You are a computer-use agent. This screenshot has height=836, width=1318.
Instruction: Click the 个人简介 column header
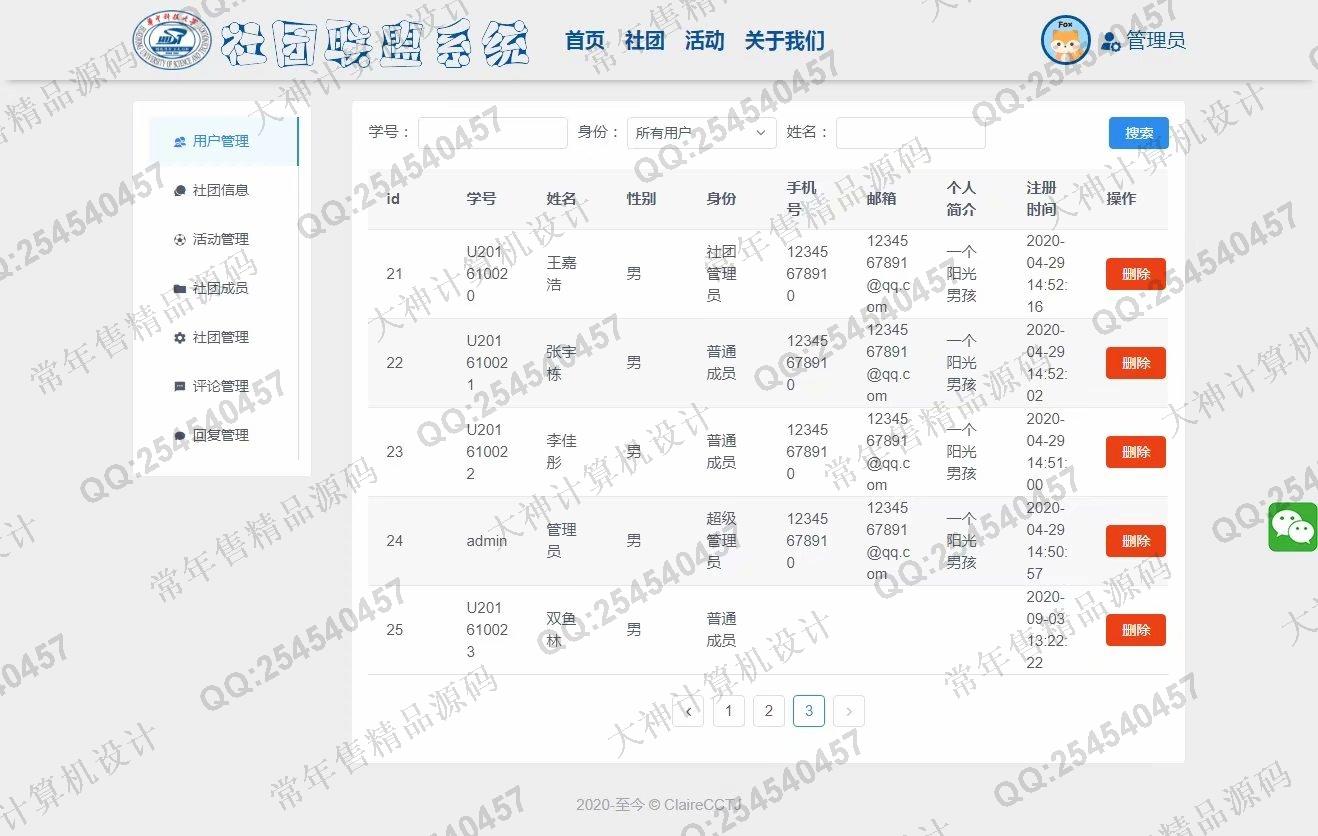point(961,199)
